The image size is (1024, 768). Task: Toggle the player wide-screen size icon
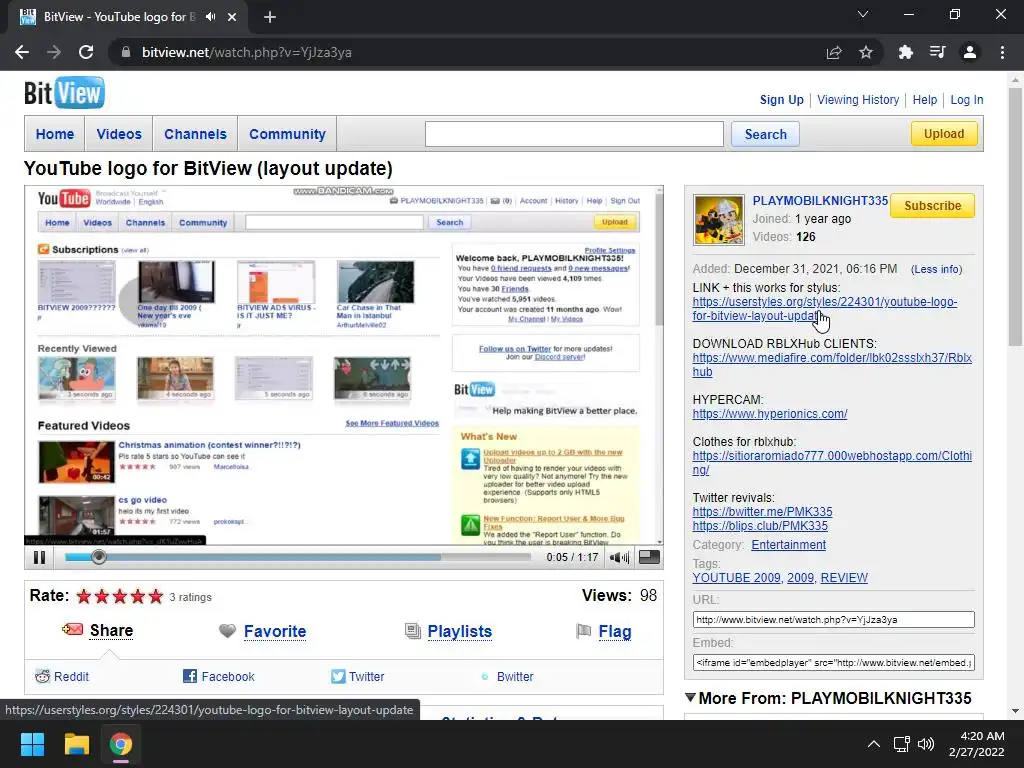click(648, 556)
